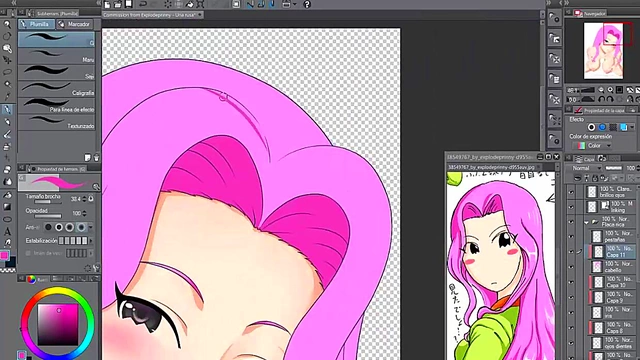Image resolution: width=640 pixels, height=360 pixels.
Task: Click the Navigator preview thumbnail
Action: pos(603,51)
